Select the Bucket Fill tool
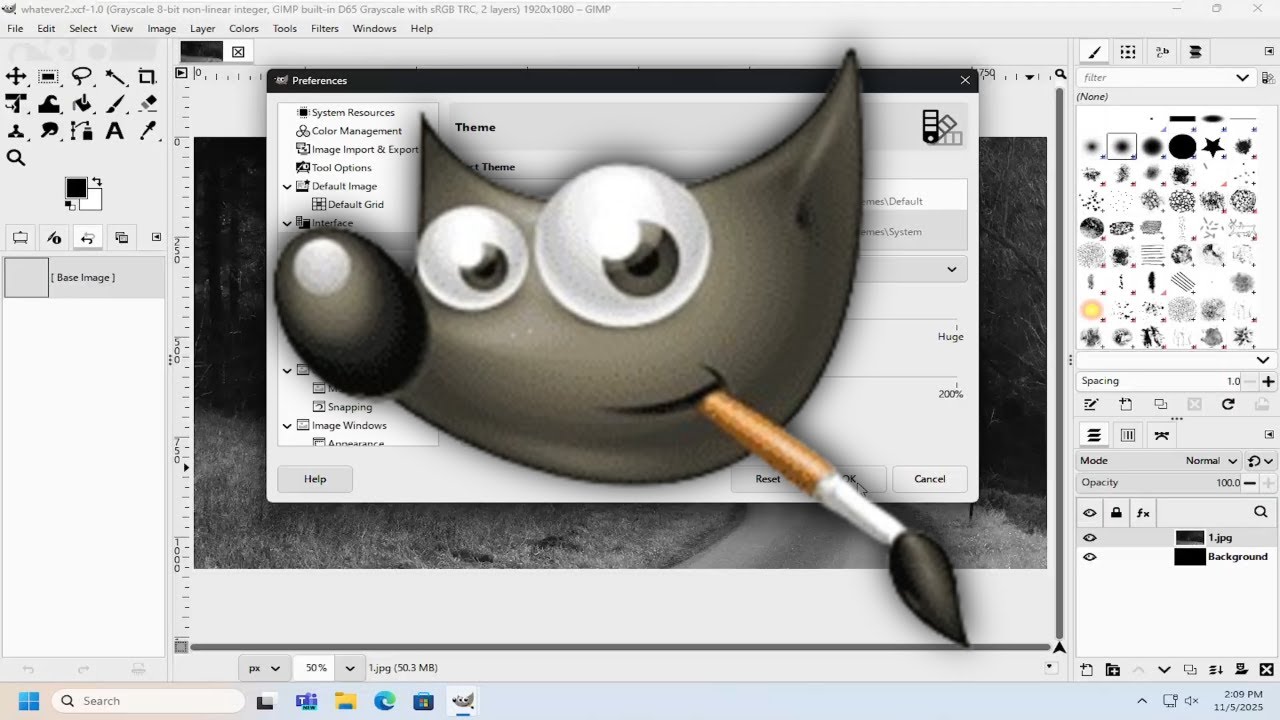Screen dimensions: 1280x720 click(82, 104)
